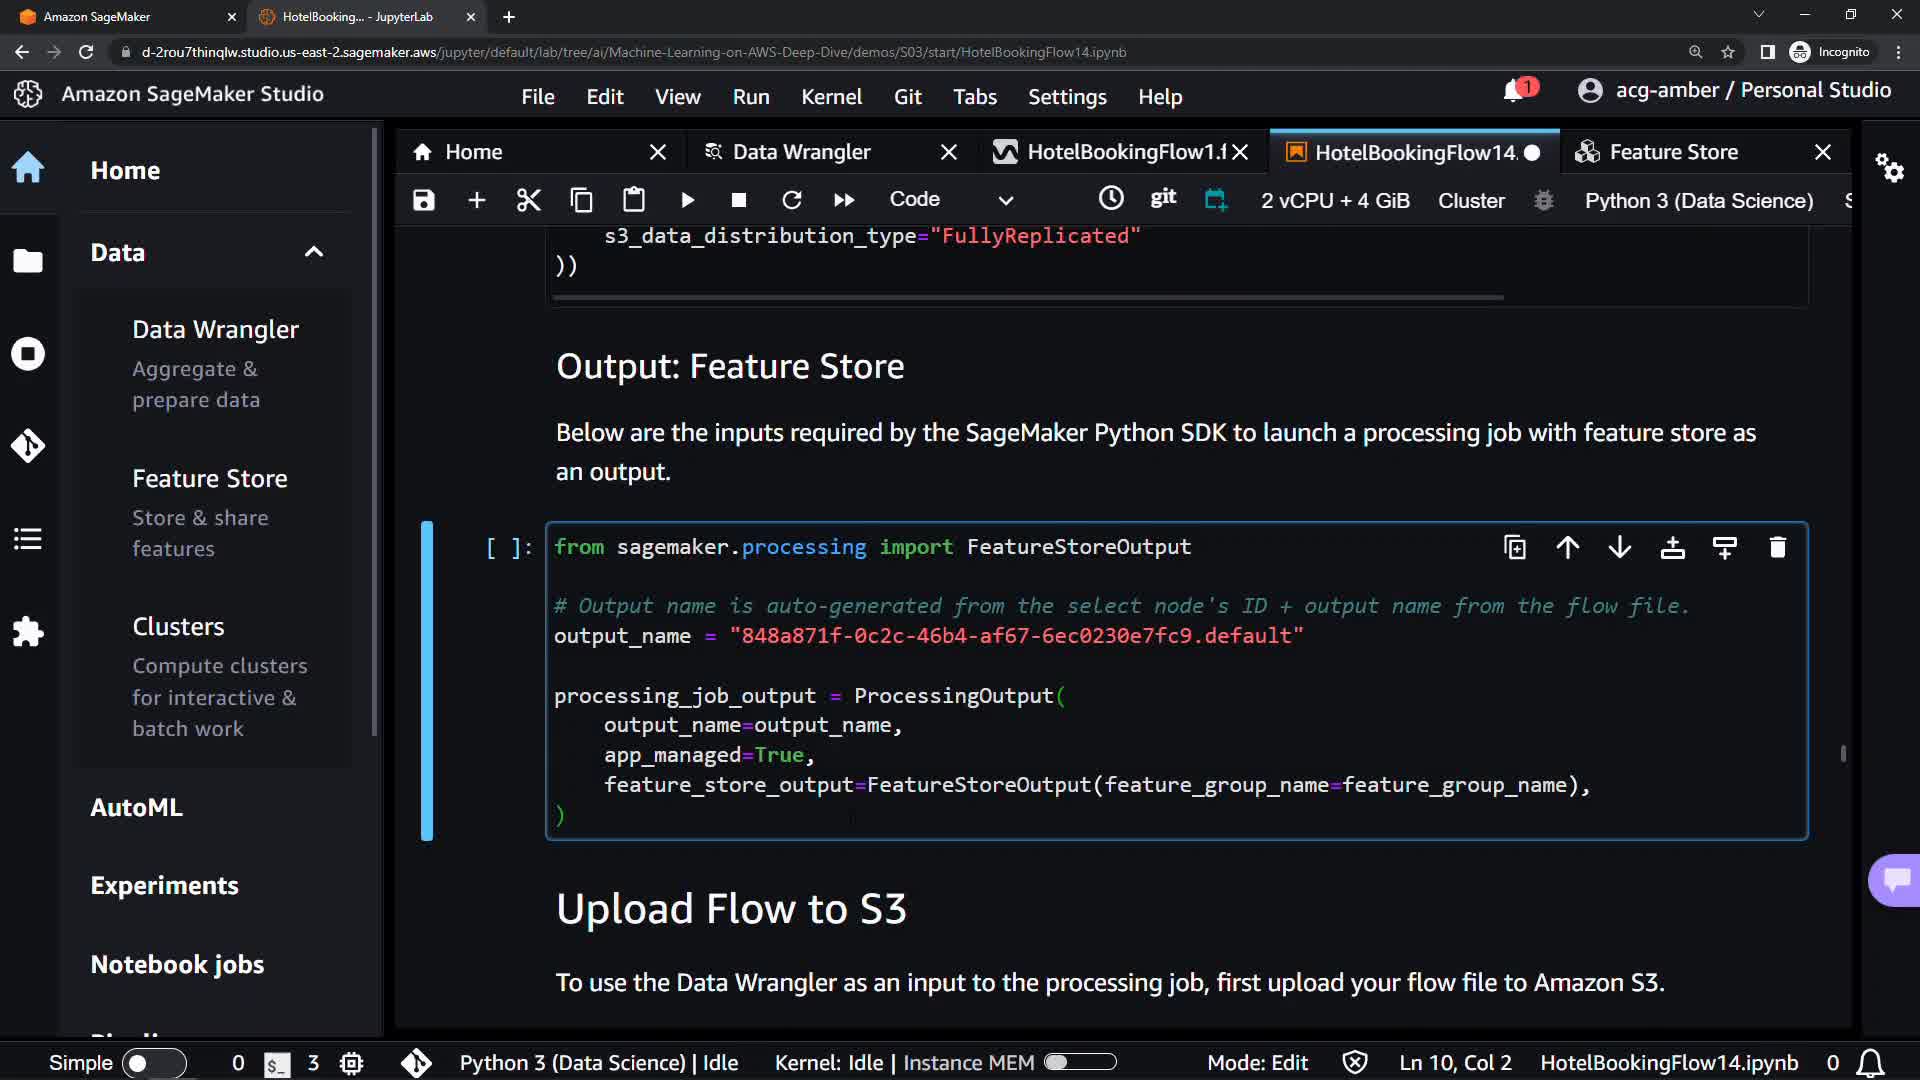1920x1080 pixels.
Task: Restart kernel and run all cells
Action: point(843,200)
